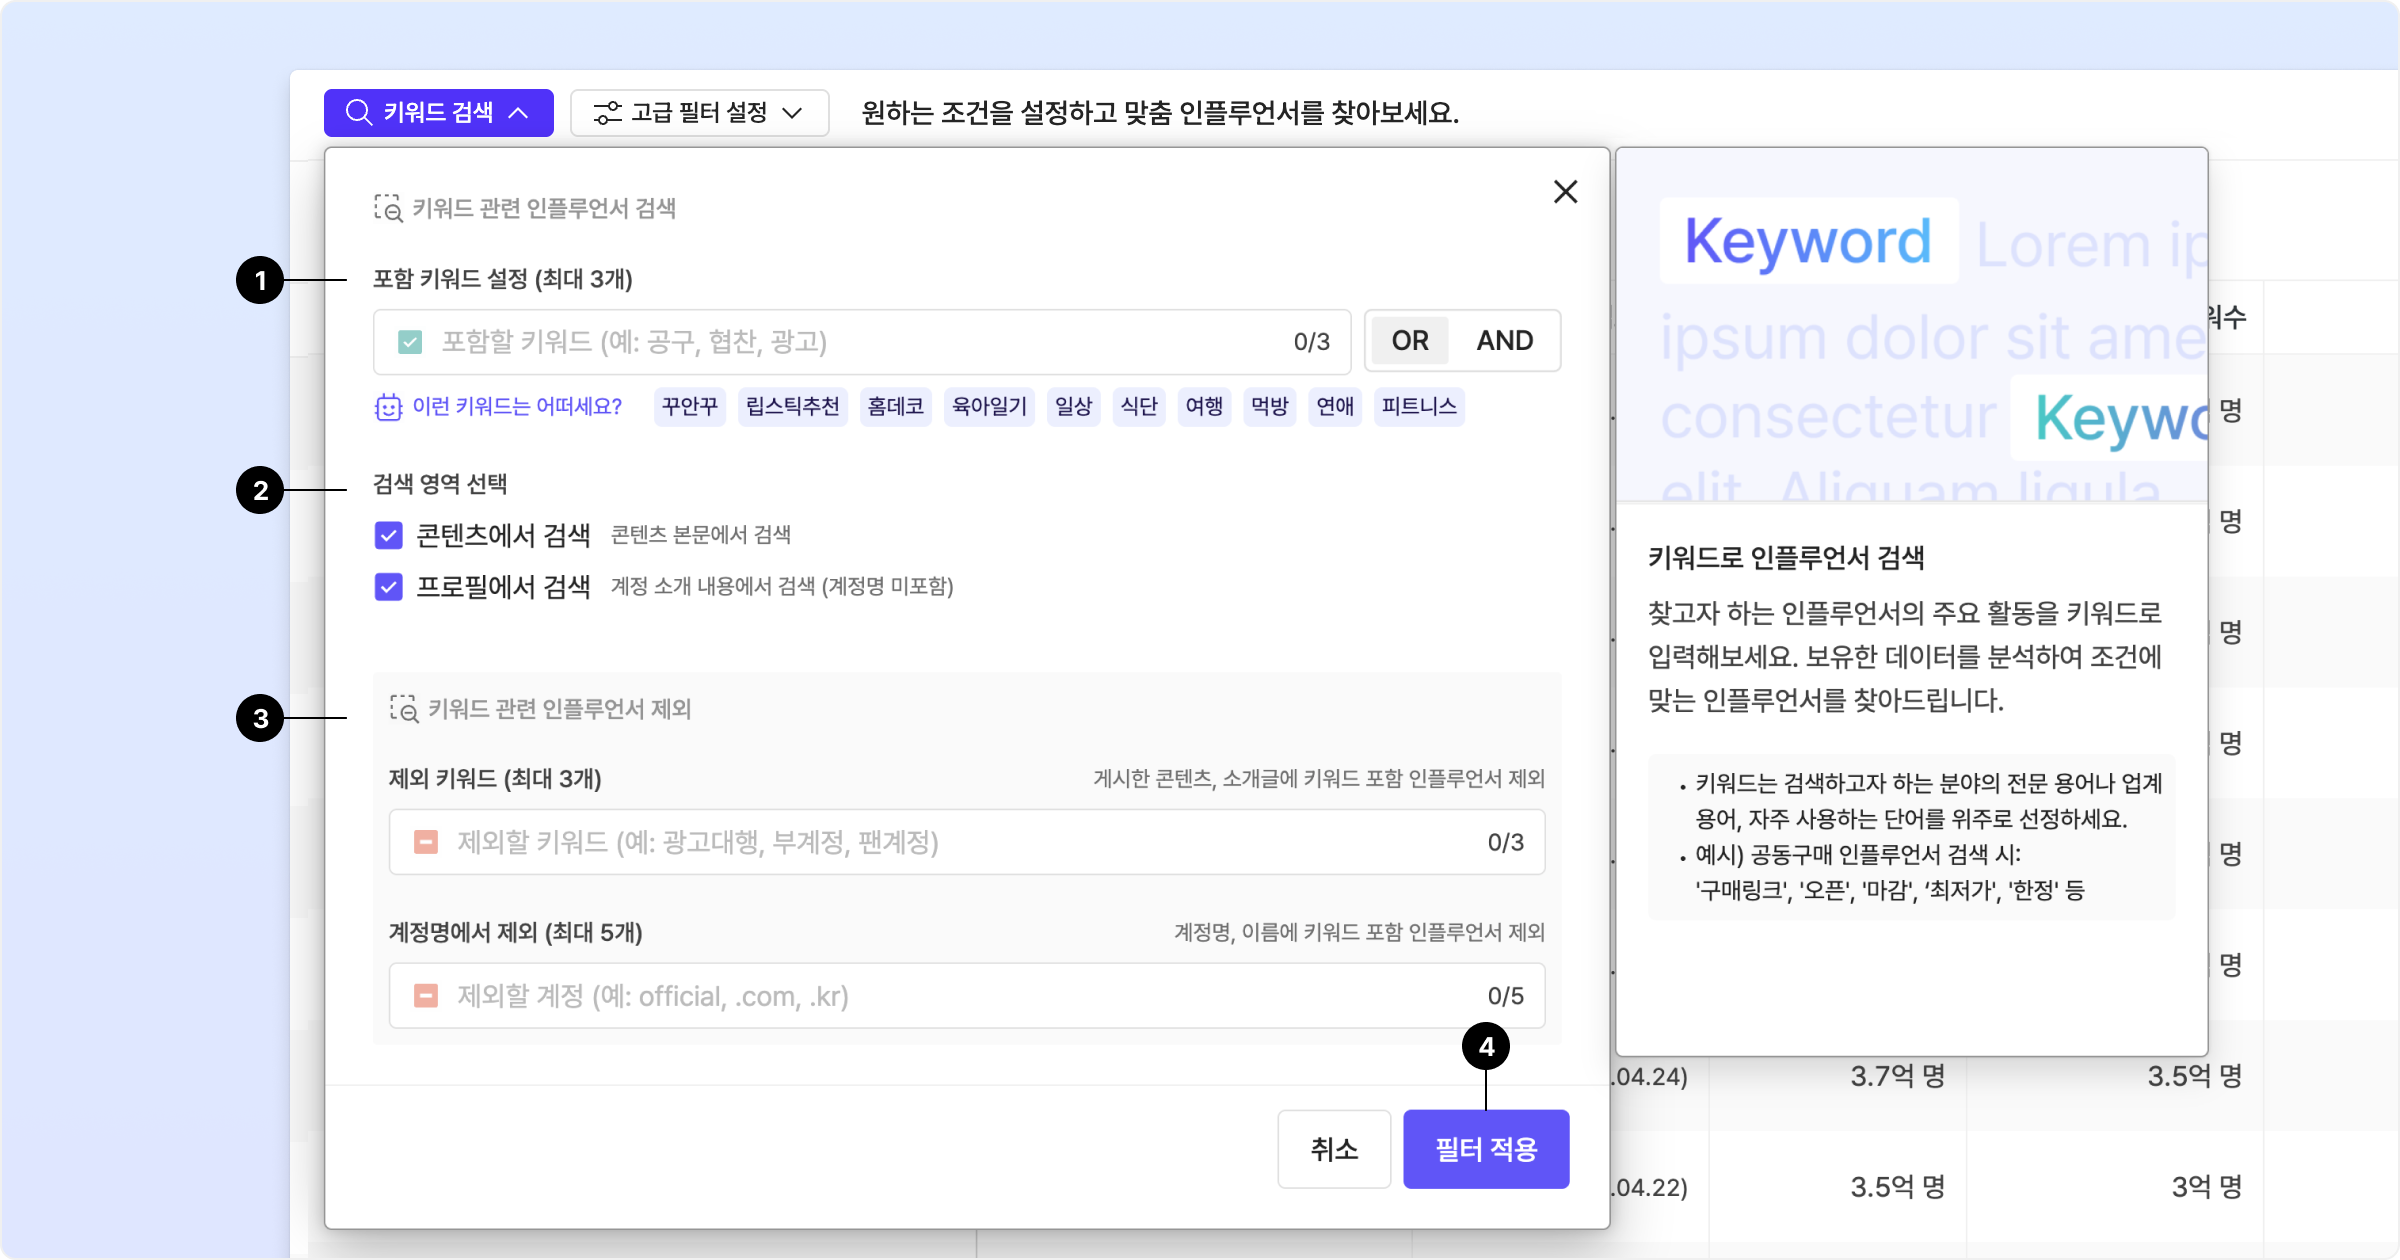Click the 취소 button
This screenshot has height=1260, width=2400.
coord(1334,1149)
